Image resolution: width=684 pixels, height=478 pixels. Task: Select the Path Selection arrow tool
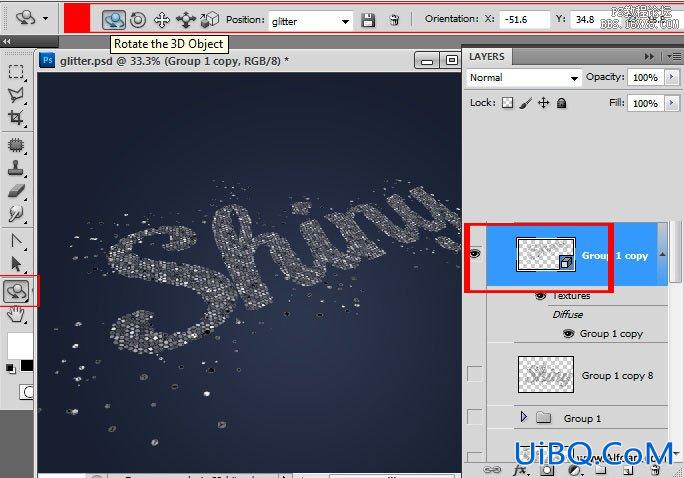(16, 264)
